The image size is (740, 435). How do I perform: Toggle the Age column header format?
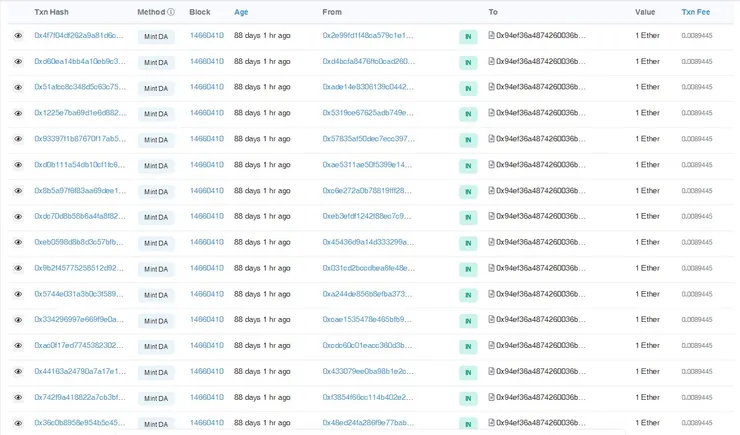tap(241, 12)
